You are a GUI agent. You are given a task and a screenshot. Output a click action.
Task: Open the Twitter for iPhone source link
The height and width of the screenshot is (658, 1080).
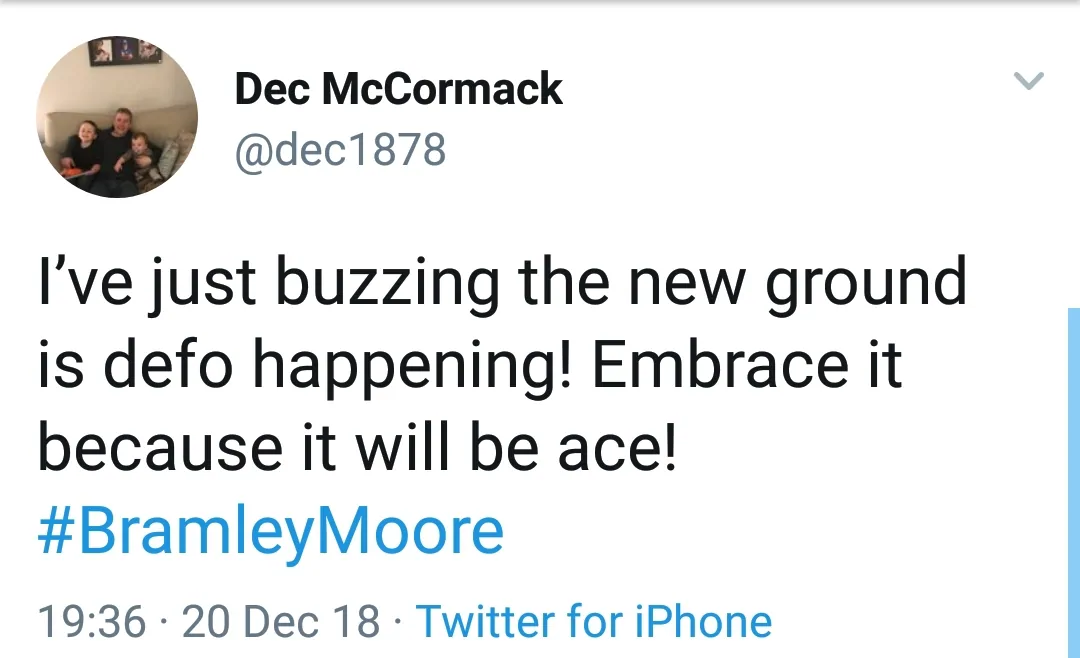click(x=594, y=621)
